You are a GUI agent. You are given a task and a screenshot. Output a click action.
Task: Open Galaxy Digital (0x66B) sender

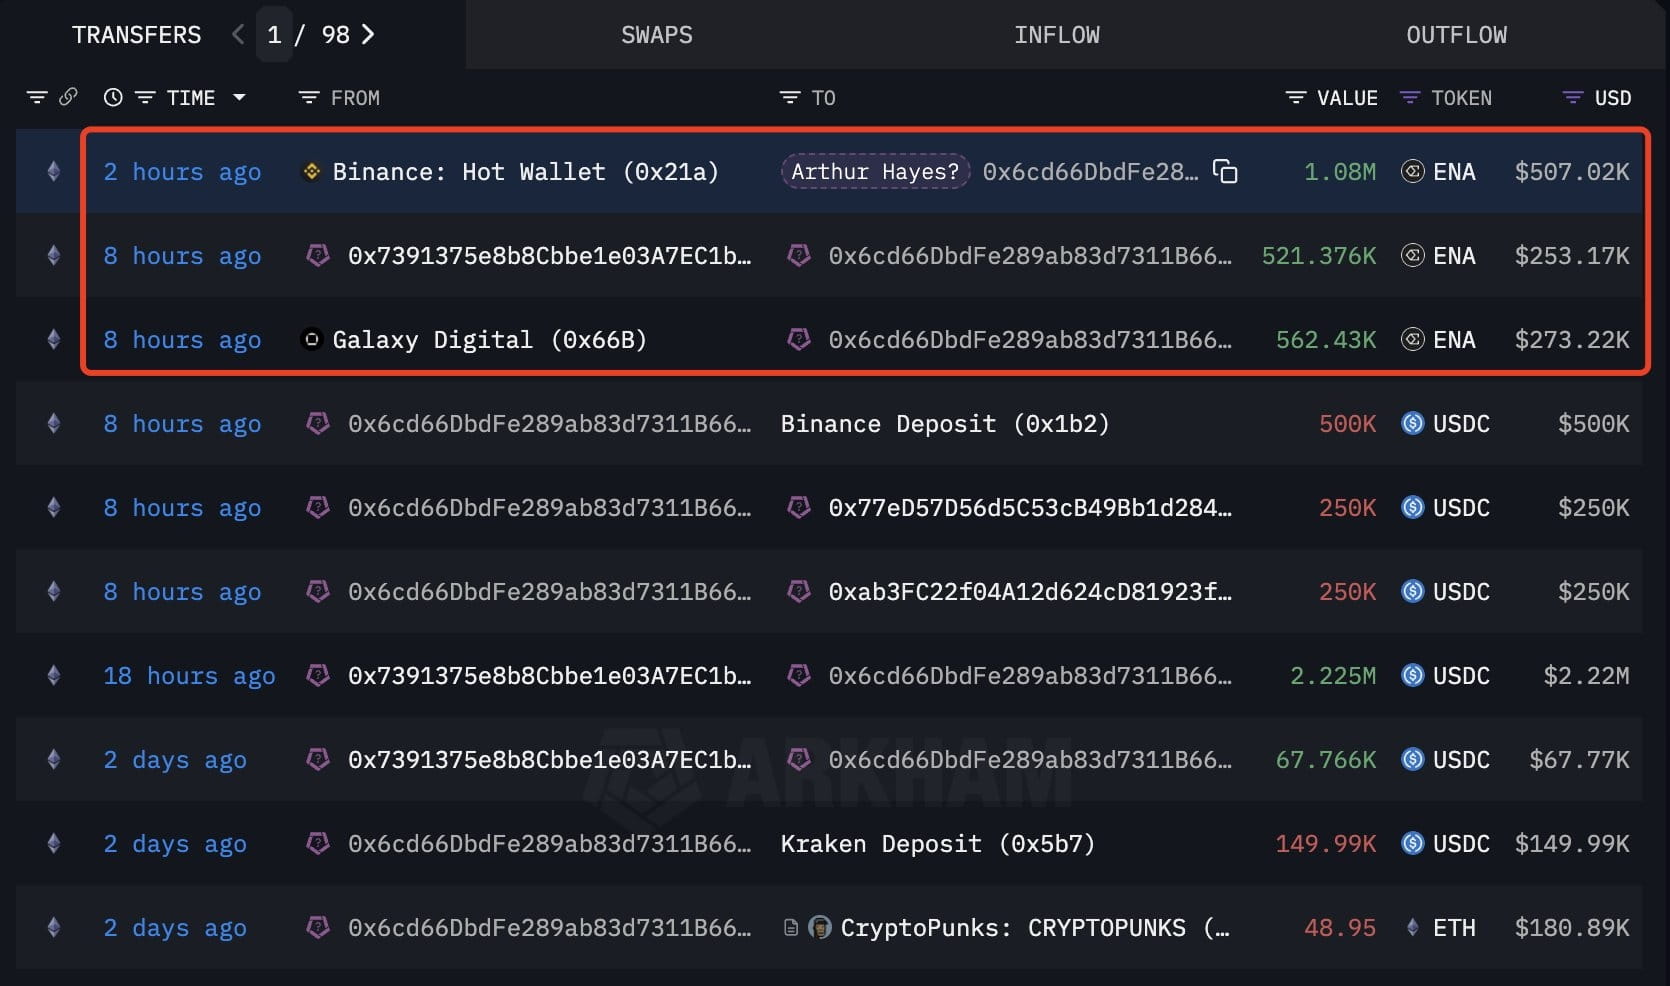(x=489, y=340)
